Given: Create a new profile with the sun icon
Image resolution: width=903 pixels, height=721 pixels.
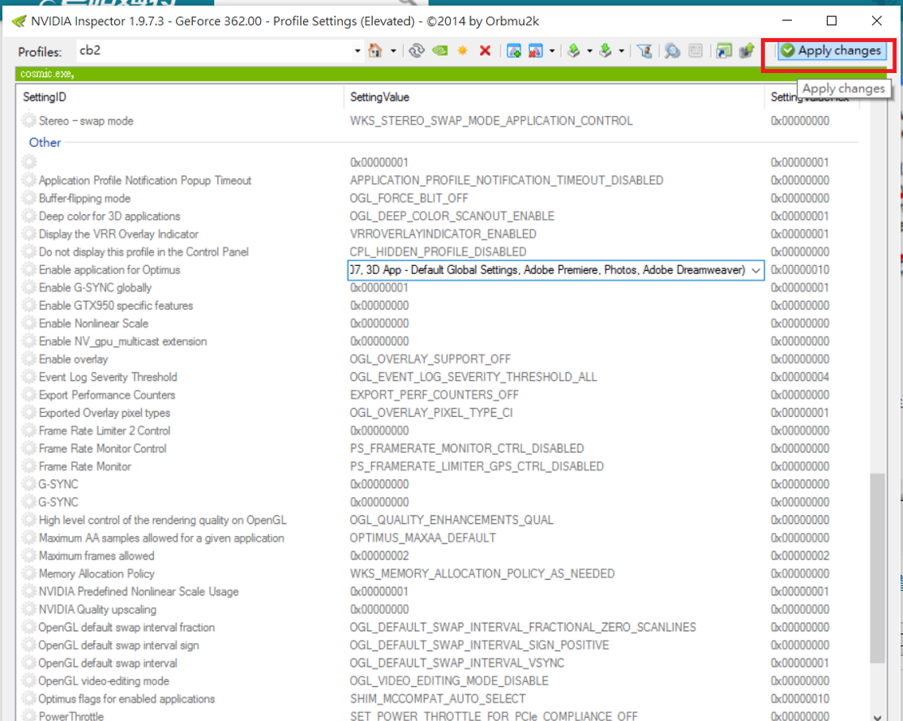Looking at the screenshot, I should (462, 51).
